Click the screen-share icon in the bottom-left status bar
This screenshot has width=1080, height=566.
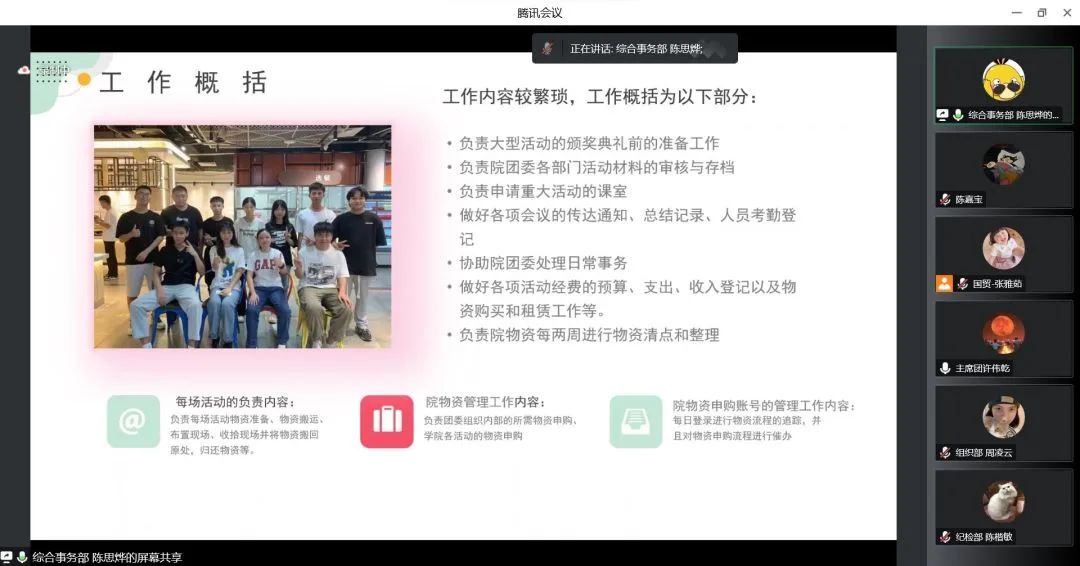(7, 557)
